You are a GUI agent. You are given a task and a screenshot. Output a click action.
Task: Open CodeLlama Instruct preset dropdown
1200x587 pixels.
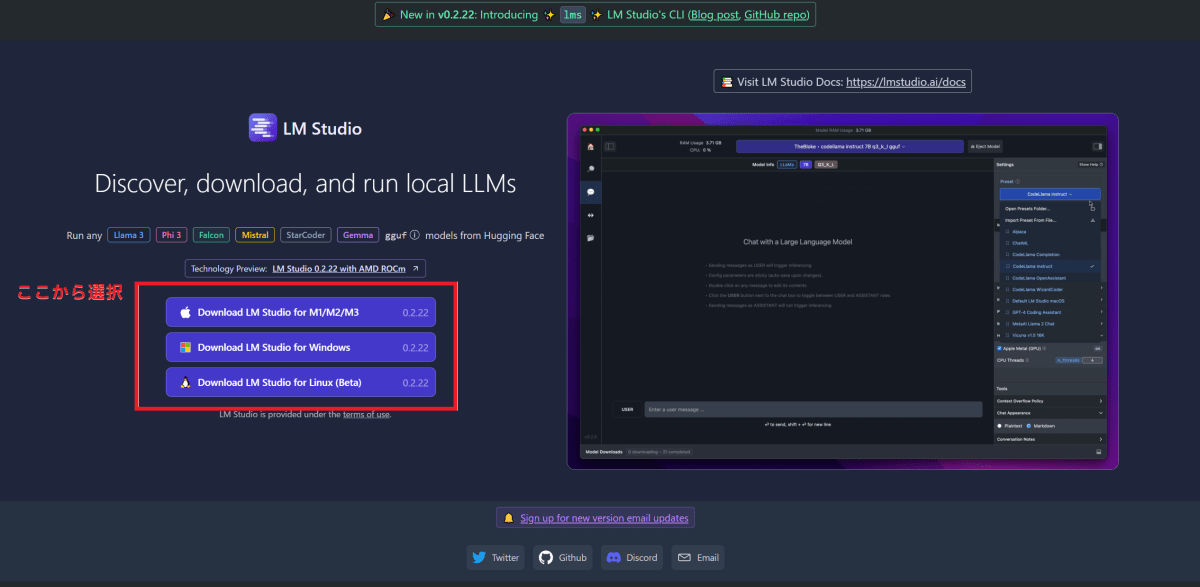point(1050,194)
